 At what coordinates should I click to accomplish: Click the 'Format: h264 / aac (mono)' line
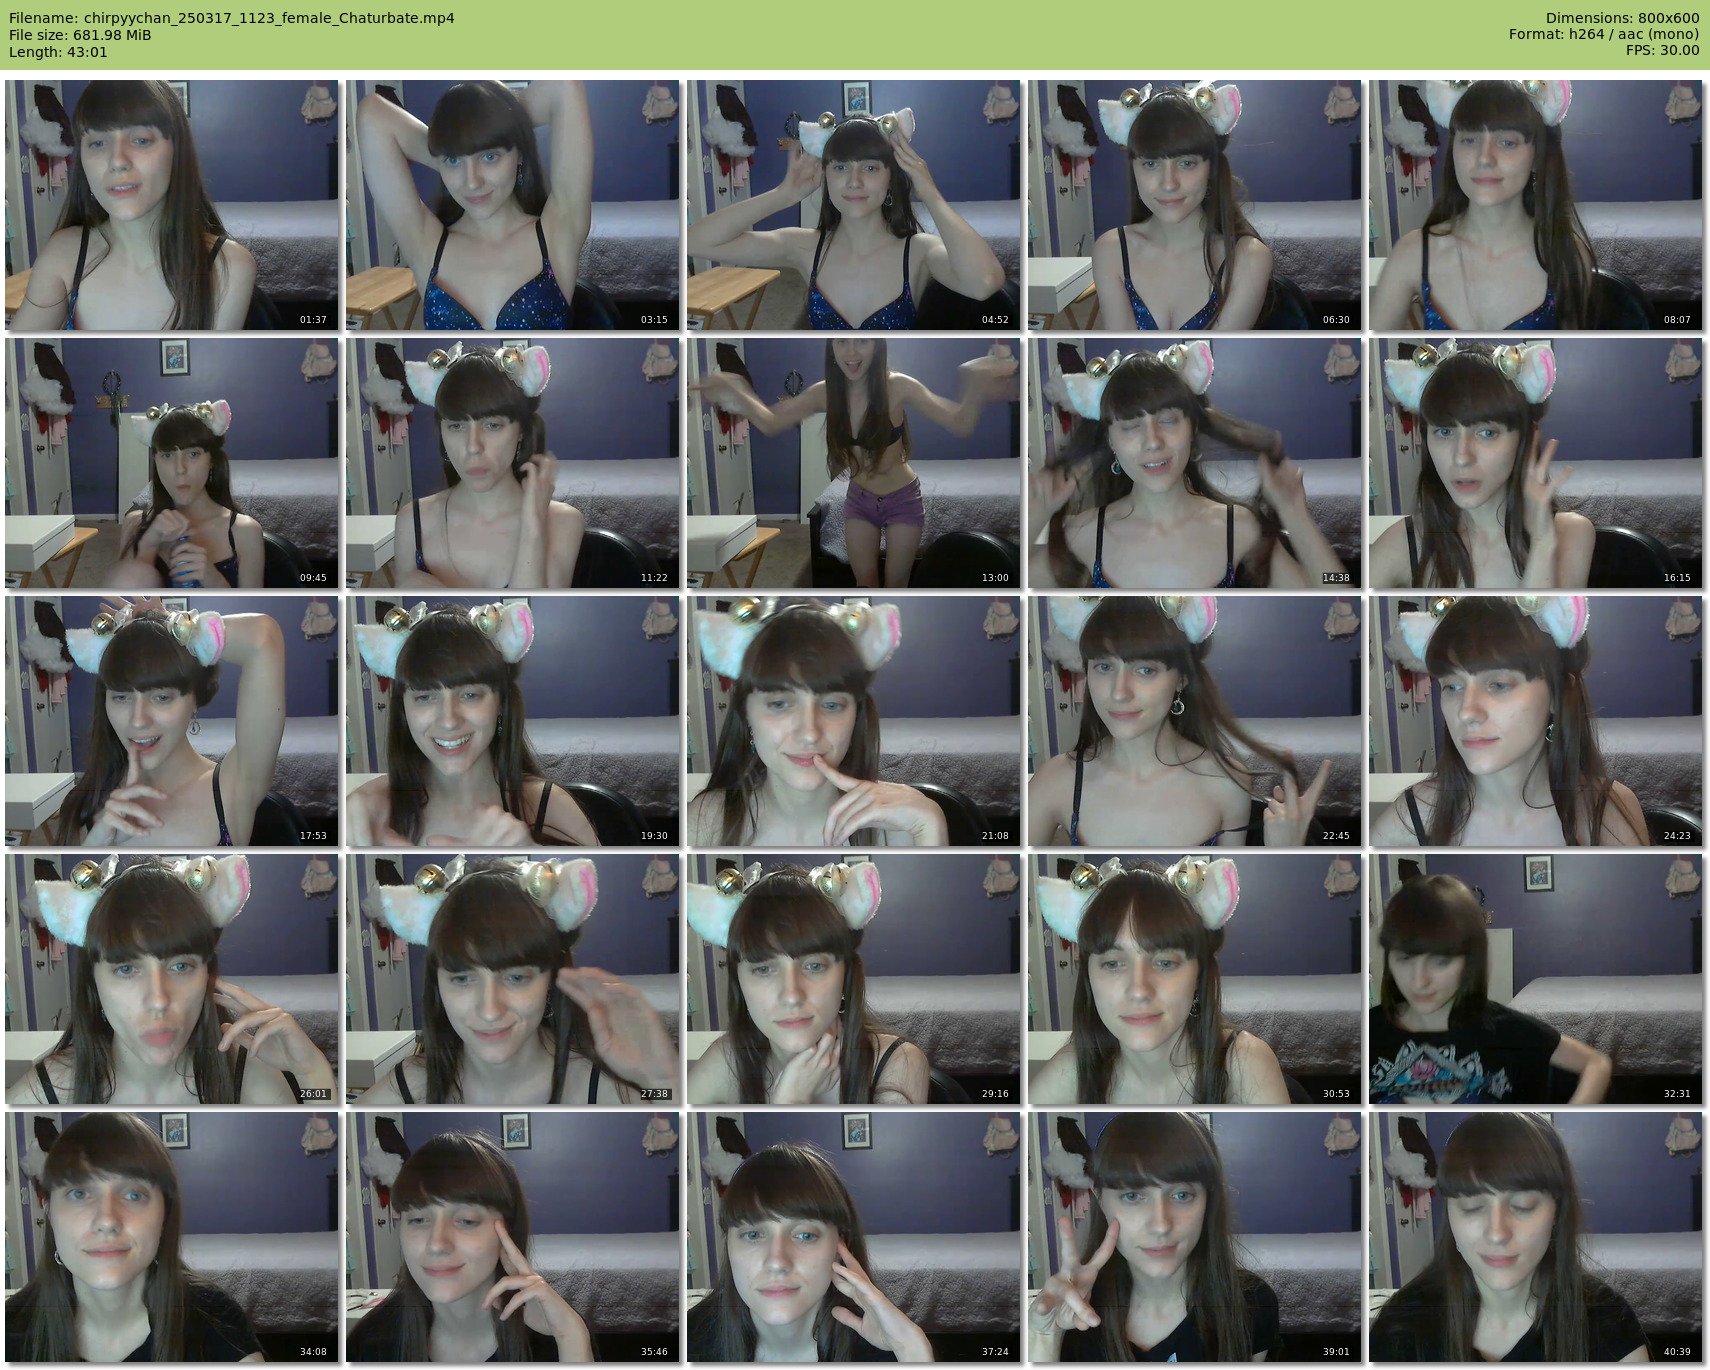click(x=1604, y=35)
